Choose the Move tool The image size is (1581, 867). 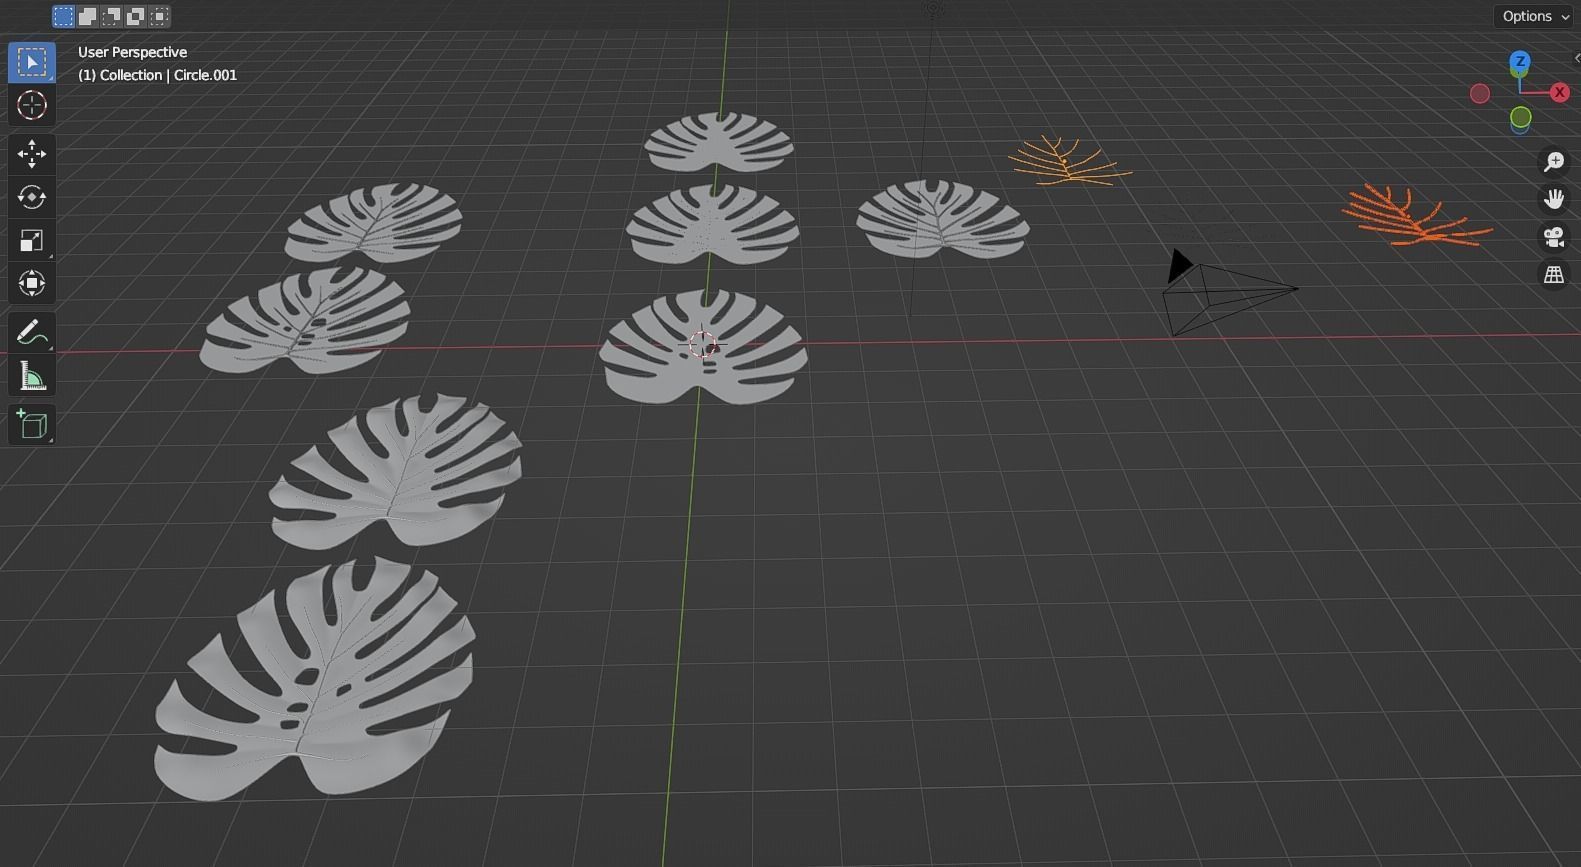pos(31,154)
